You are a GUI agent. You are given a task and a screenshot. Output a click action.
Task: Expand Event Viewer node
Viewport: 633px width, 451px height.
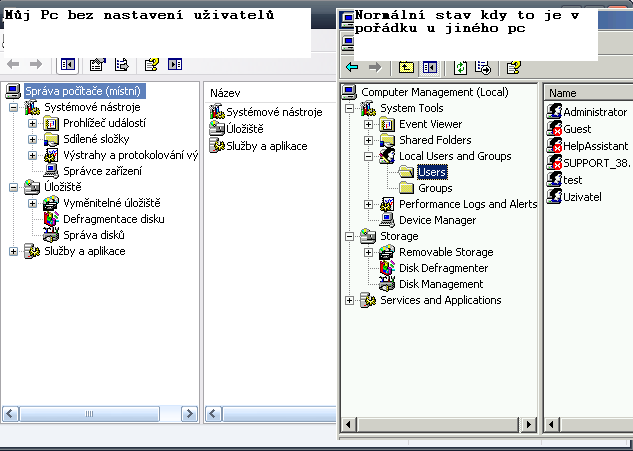click(368, 124)
